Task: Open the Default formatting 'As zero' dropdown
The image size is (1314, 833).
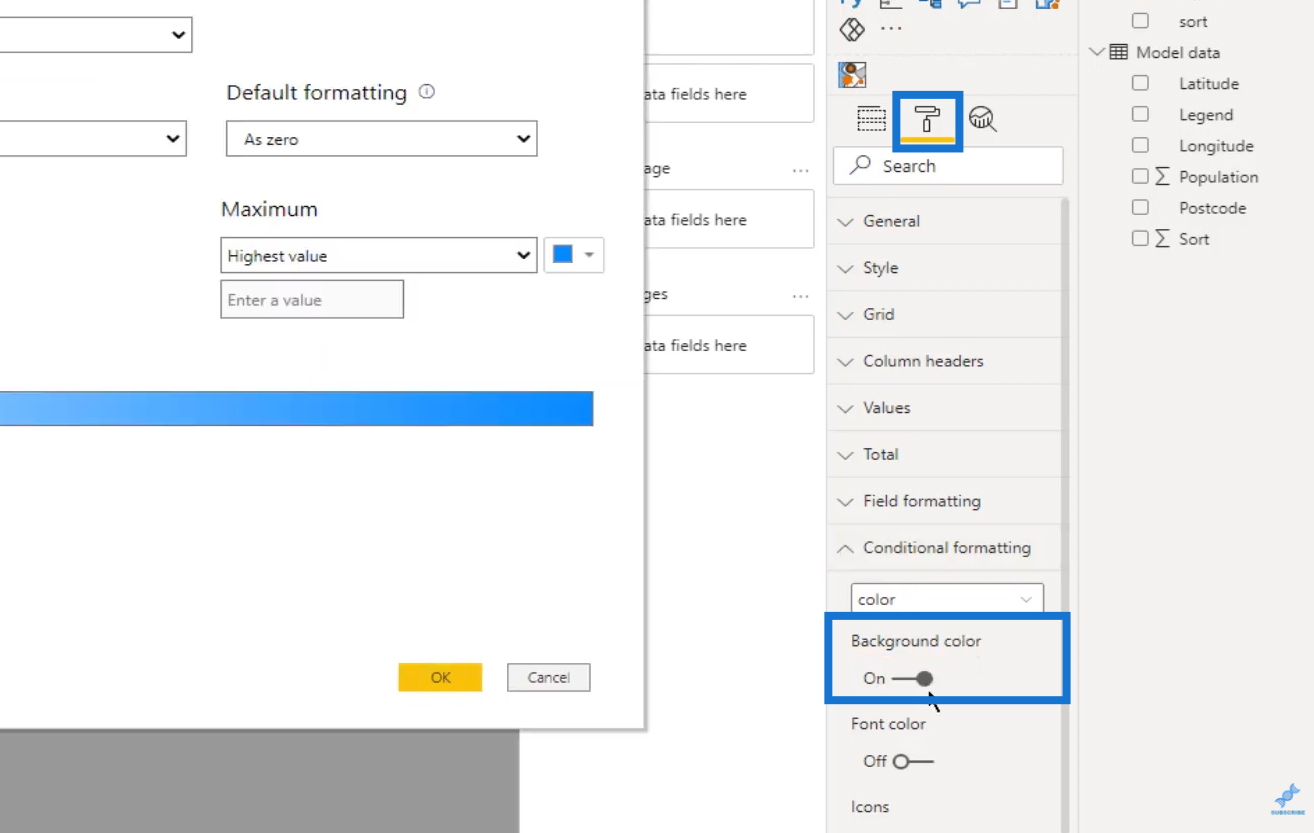Action: click(x=382, y=139)
